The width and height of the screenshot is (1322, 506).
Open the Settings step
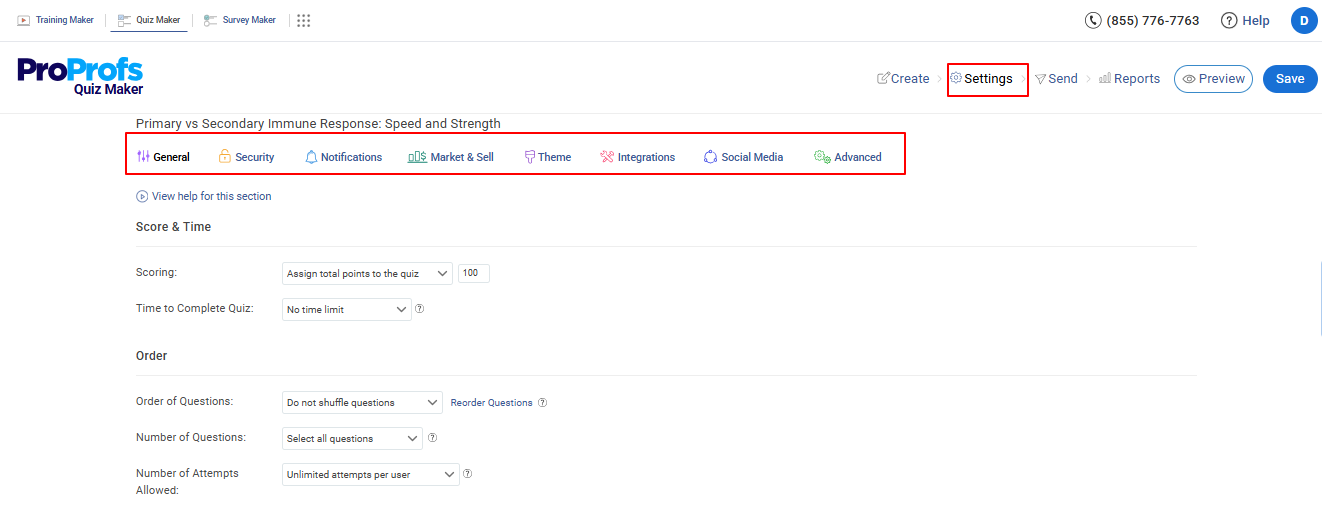[x=981, y=78]
